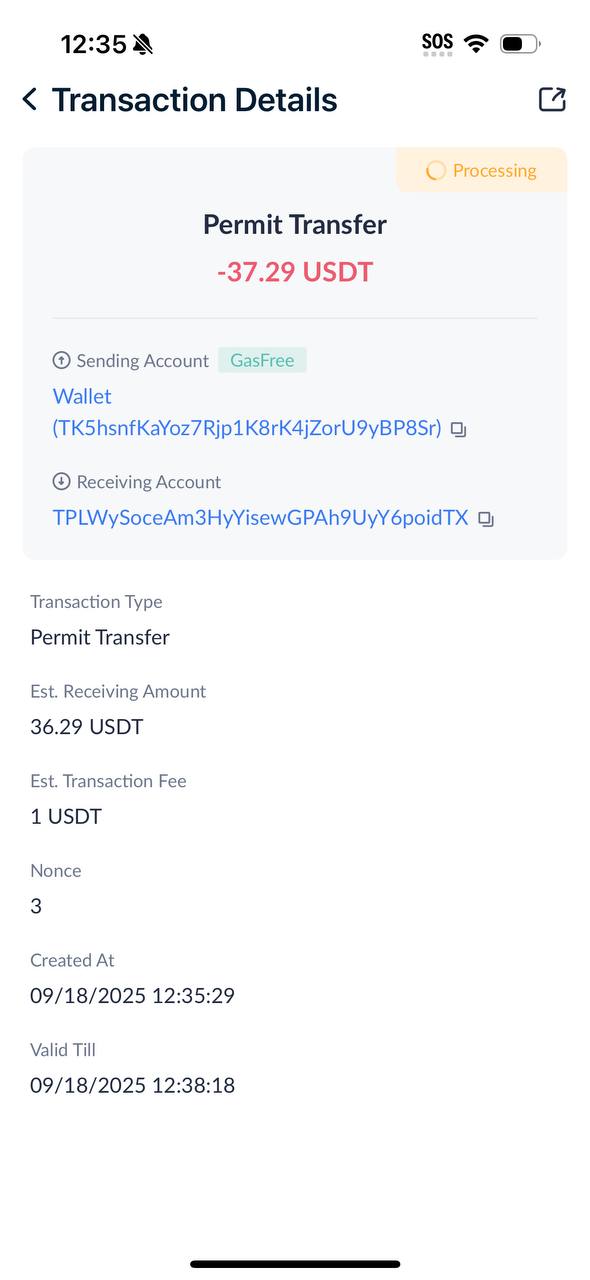Tap the home indicator bar
Image resolution: width=590 pixels, height=1280 pixels.
pyautogui.click(x=295, y=1264)
